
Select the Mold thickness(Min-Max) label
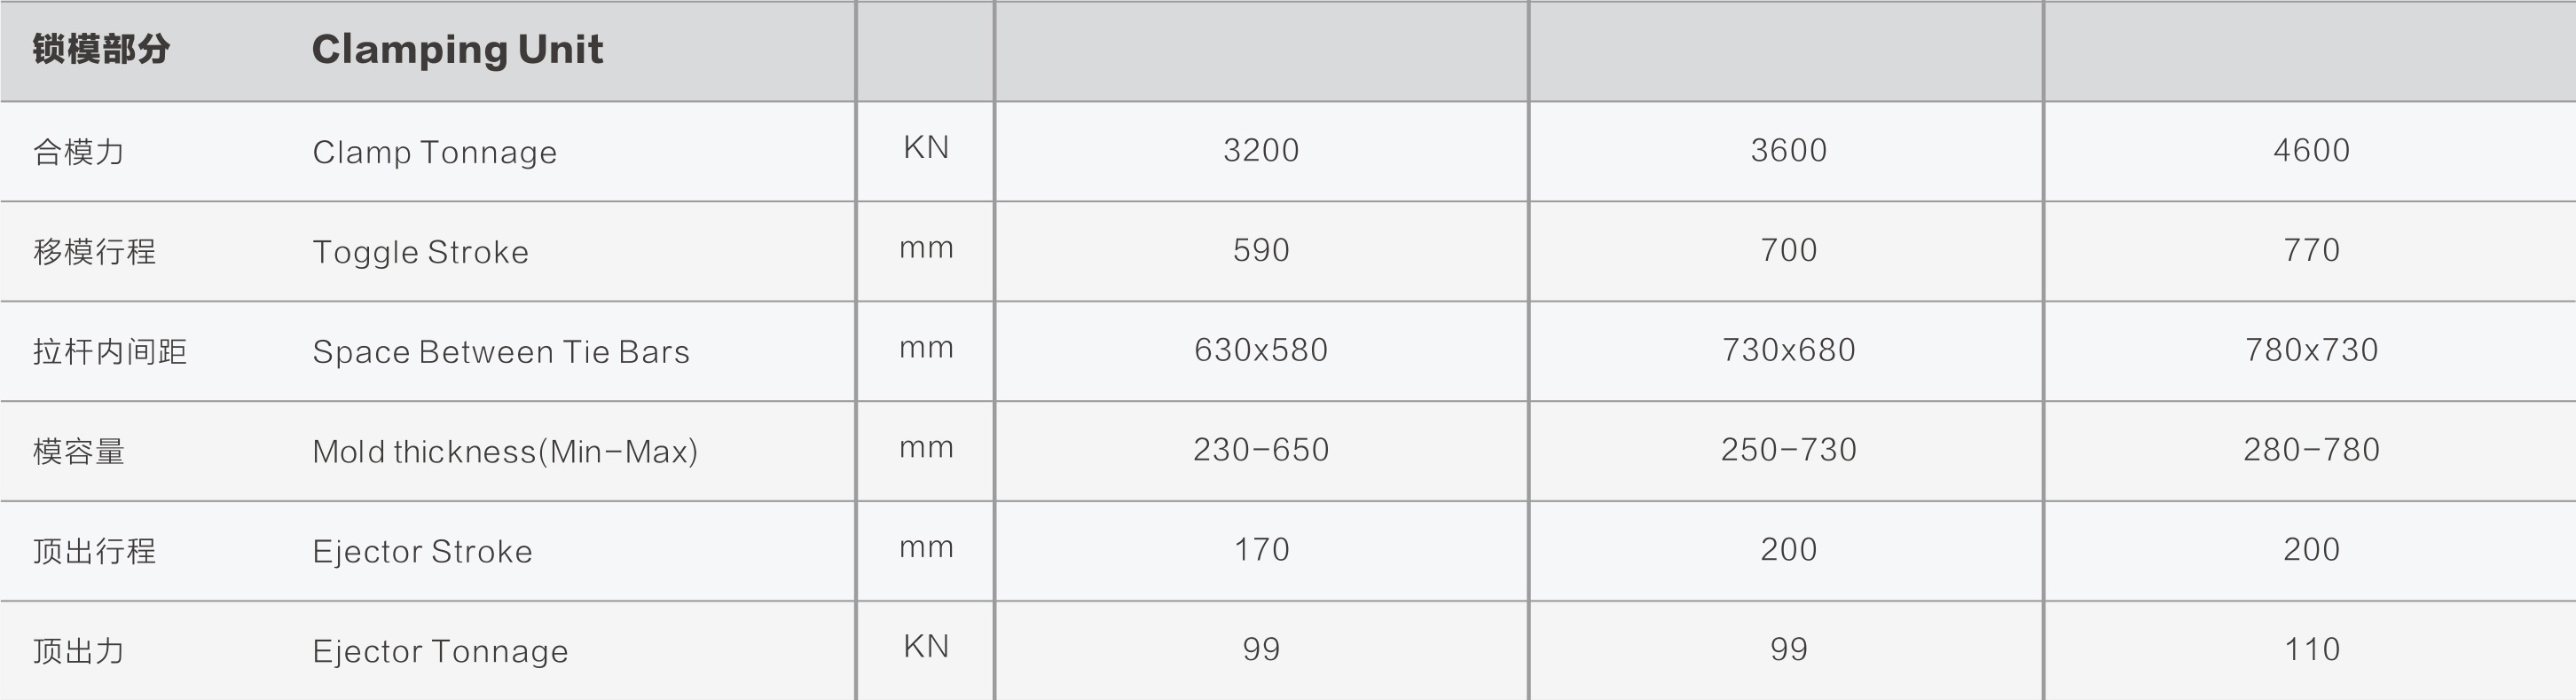point(504,452)
